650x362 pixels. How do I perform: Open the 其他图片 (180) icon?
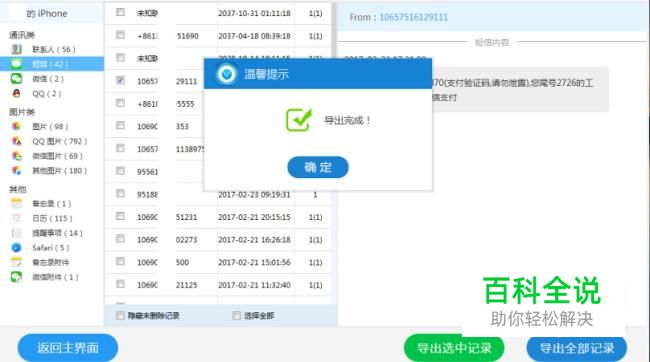16,170
